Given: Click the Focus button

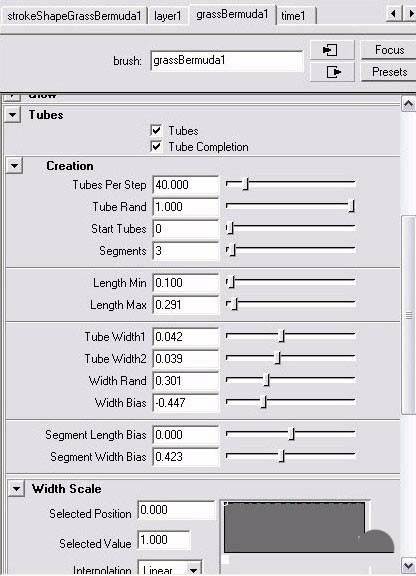Looking at the screenshot, I should tap(389, 50).
